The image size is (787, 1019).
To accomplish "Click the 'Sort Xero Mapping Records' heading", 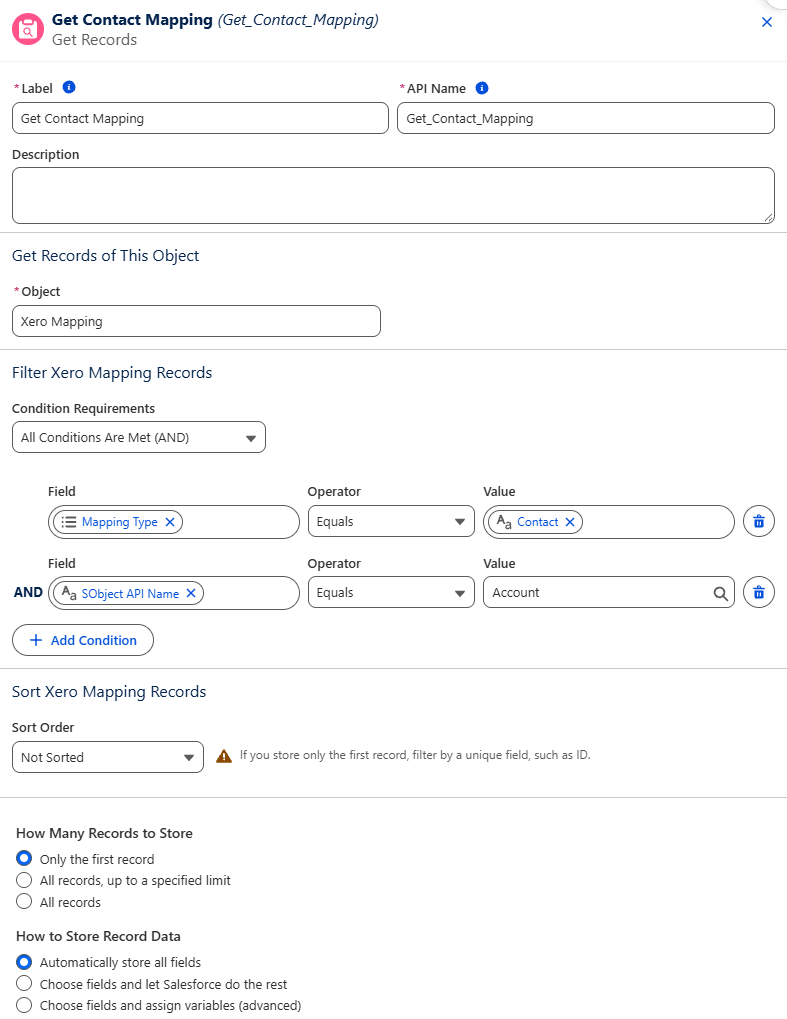I will [x=109, y=691].
